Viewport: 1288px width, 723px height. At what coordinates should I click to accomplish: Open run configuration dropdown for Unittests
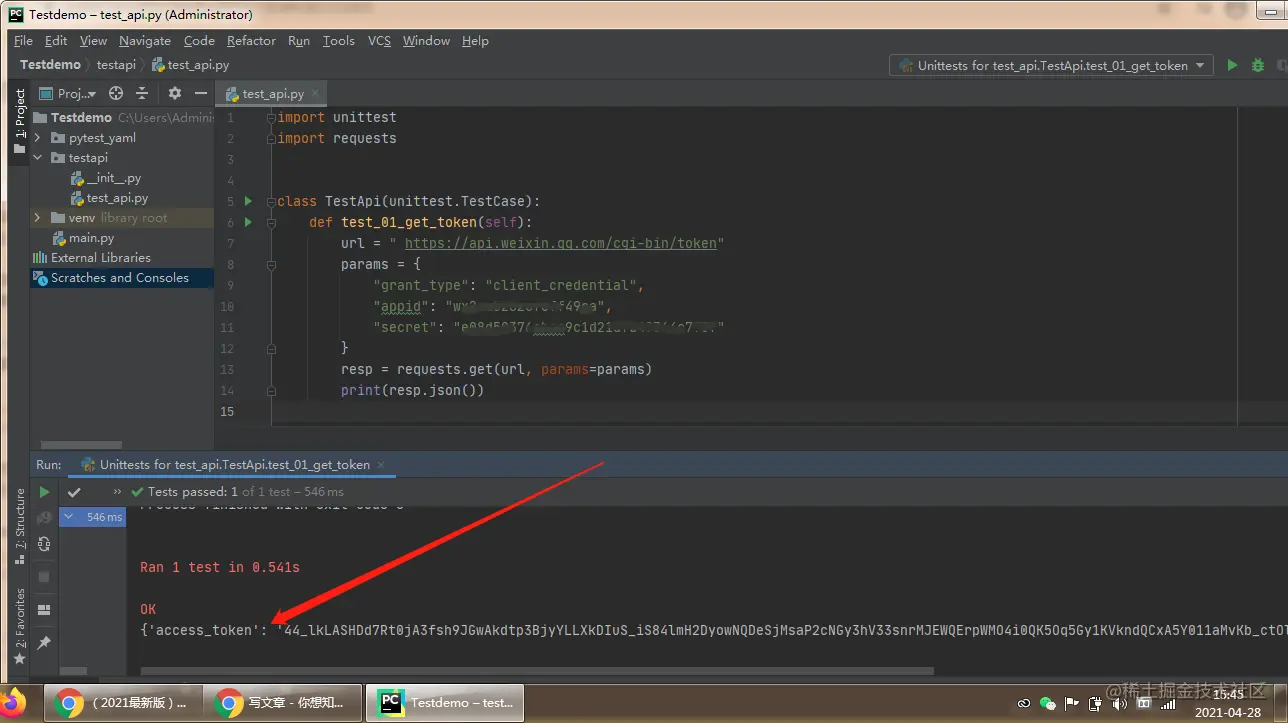coord(1052,65)
